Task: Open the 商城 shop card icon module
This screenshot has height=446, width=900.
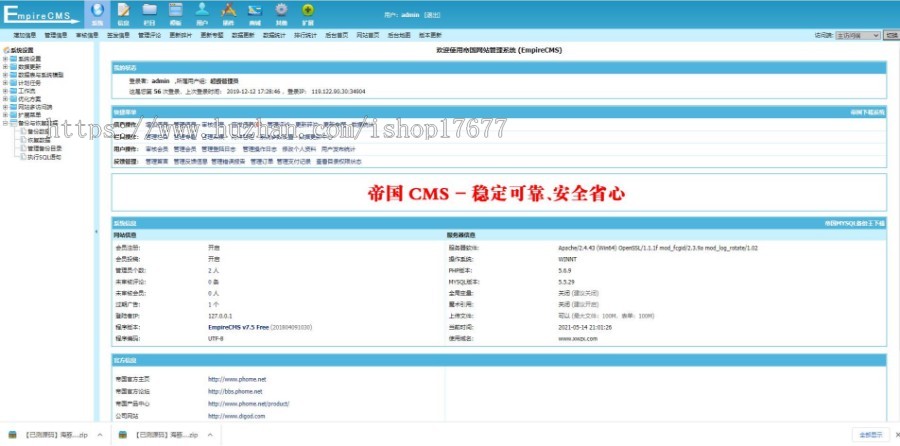Action: pos(255,14)
